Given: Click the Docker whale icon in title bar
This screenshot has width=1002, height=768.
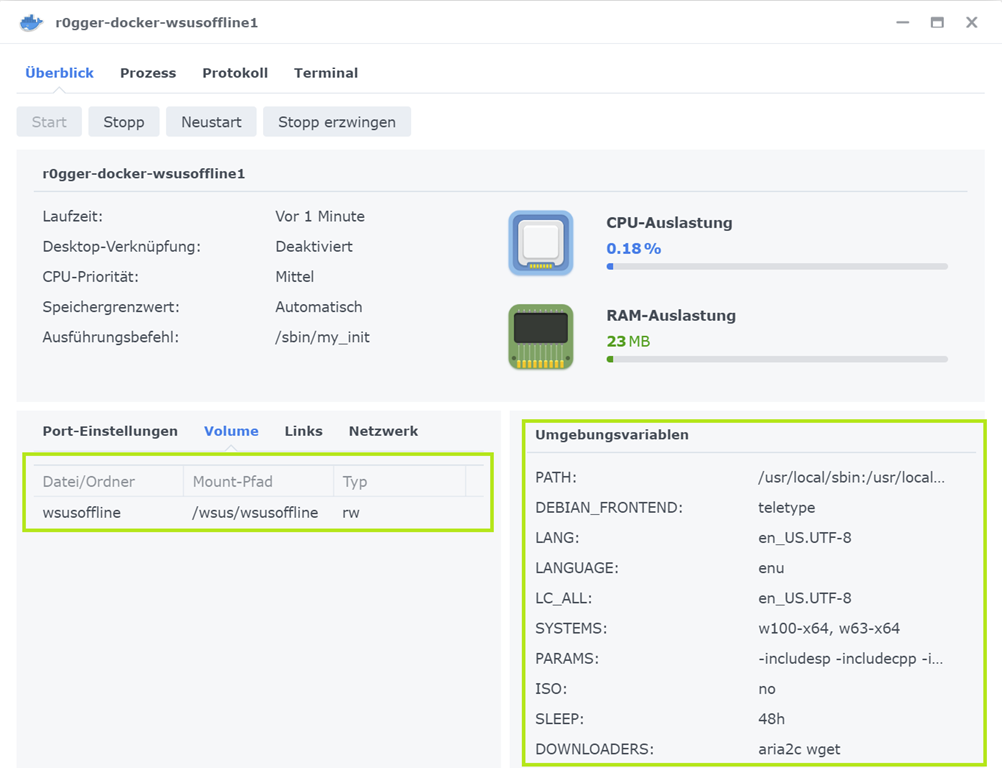Looking at the screenshot, I should 32,22.
